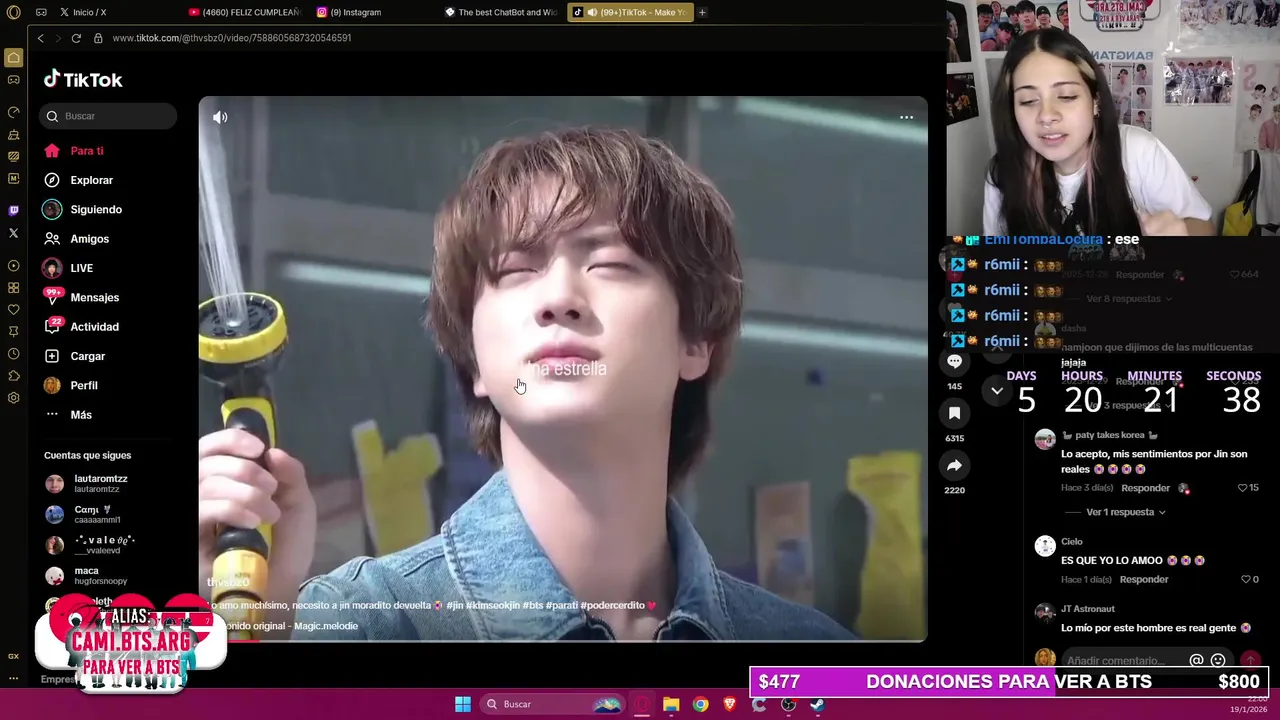Open Twitch in Opera sidebar
The image size is (1280, 720).
(13, 211)
